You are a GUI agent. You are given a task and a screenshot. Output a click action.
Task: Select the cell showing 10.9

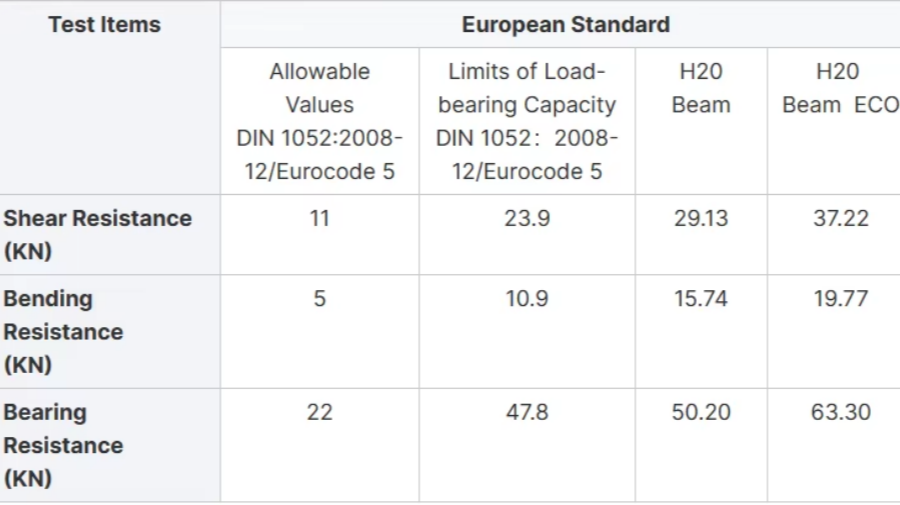(x=527, y=299)
